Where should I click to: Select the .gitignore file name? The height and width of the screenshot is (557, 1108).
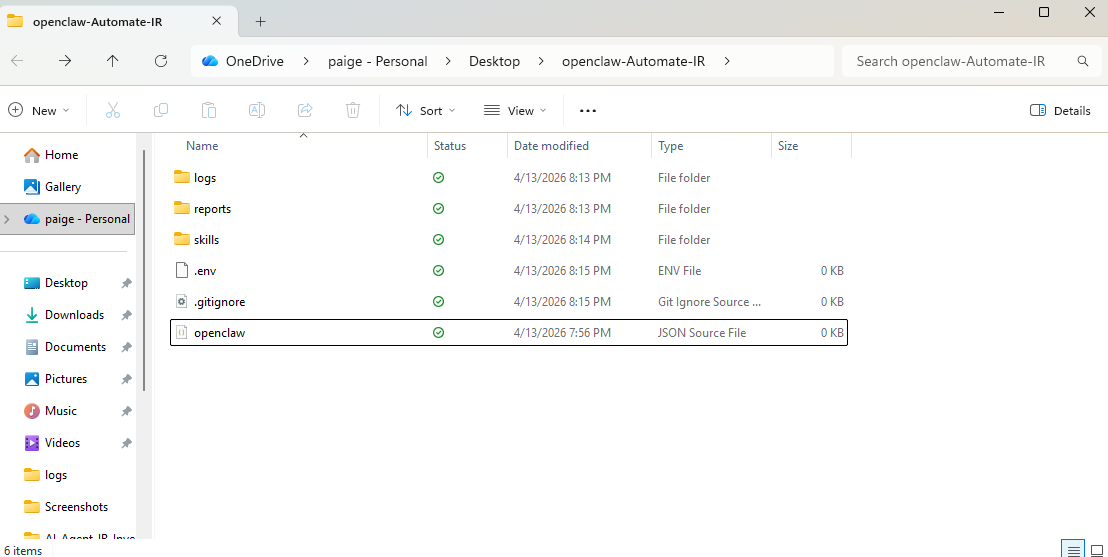[220, 302]
